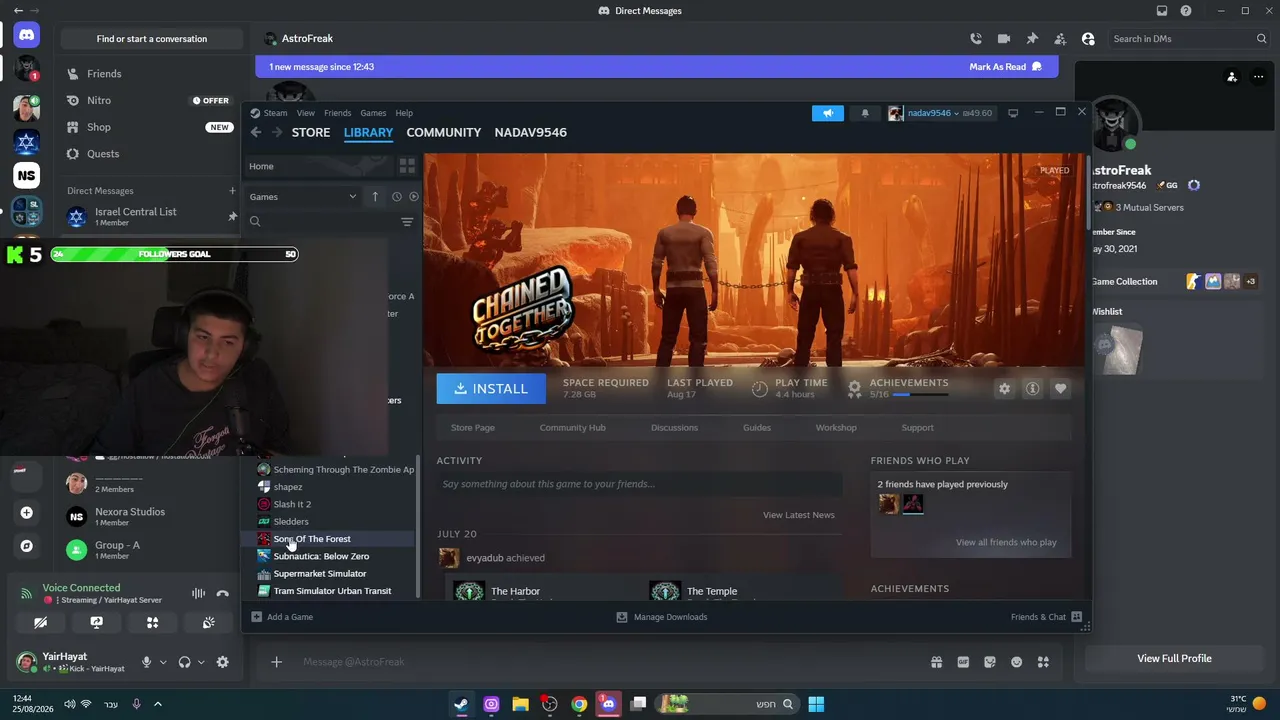Open Steam Games menu
1280x720 pixels.
(x=373, y=113)
